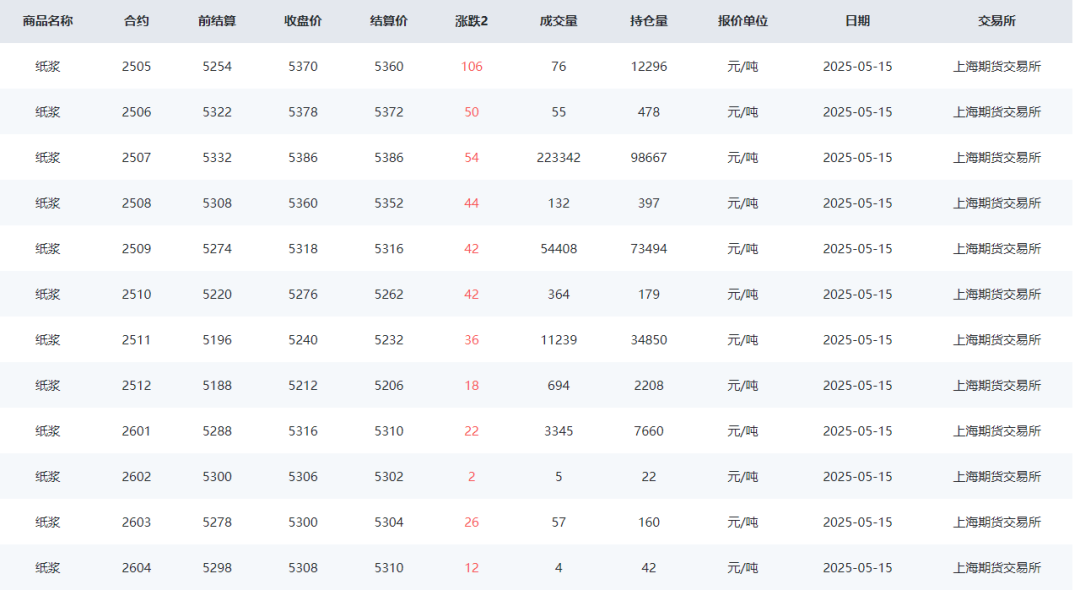Click the 成交量 column header
1080x590 pixels.
tap(559, 21)
